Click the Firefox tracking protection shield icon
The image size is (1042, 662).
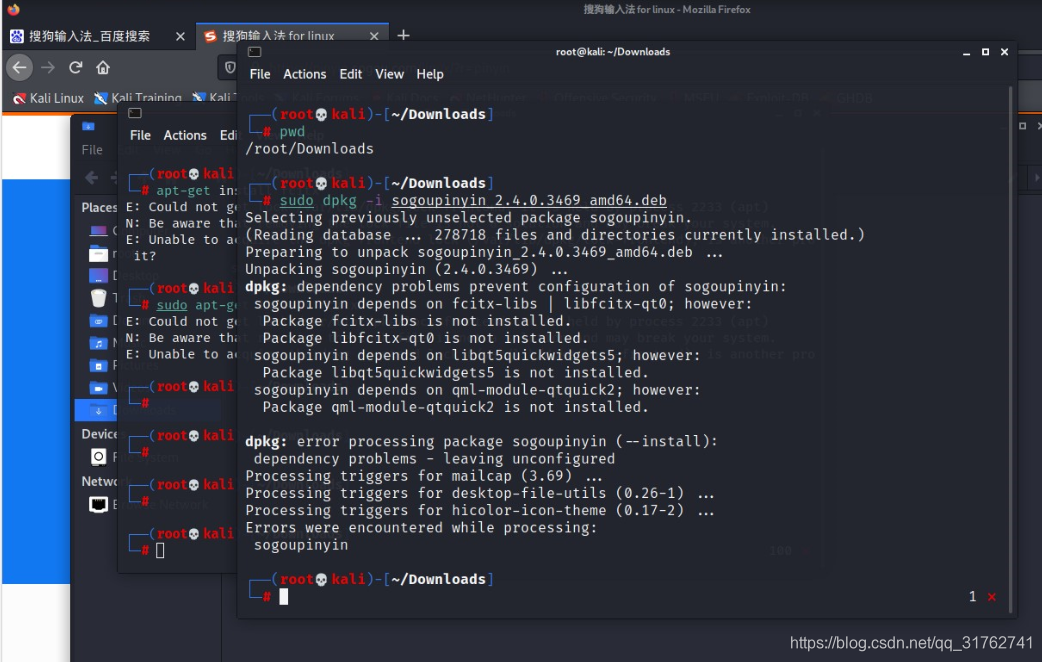tap(230, 67)
